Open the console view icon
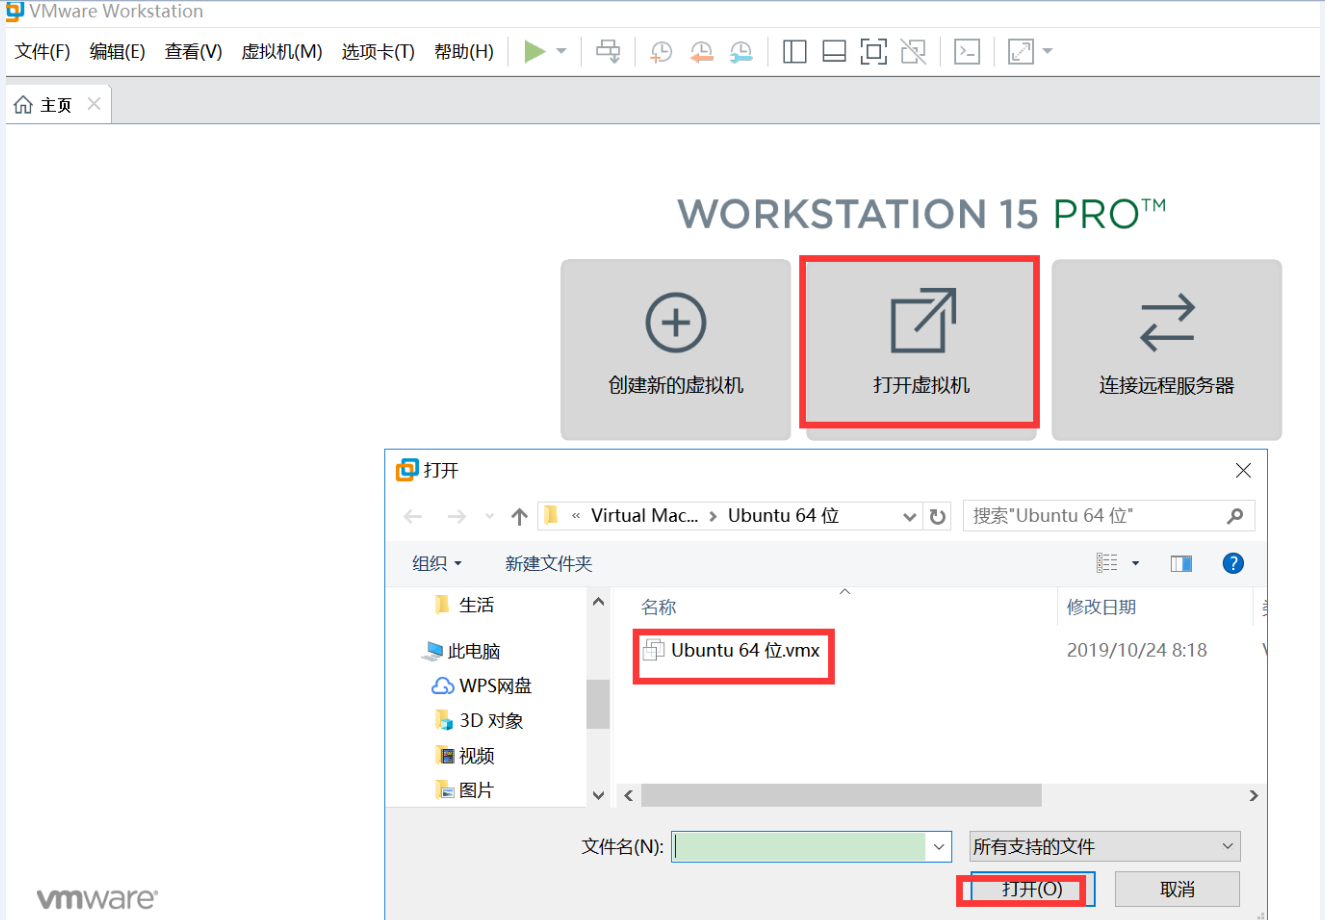This screenshot has width=1325, height=920. click(x=967, y=51)
